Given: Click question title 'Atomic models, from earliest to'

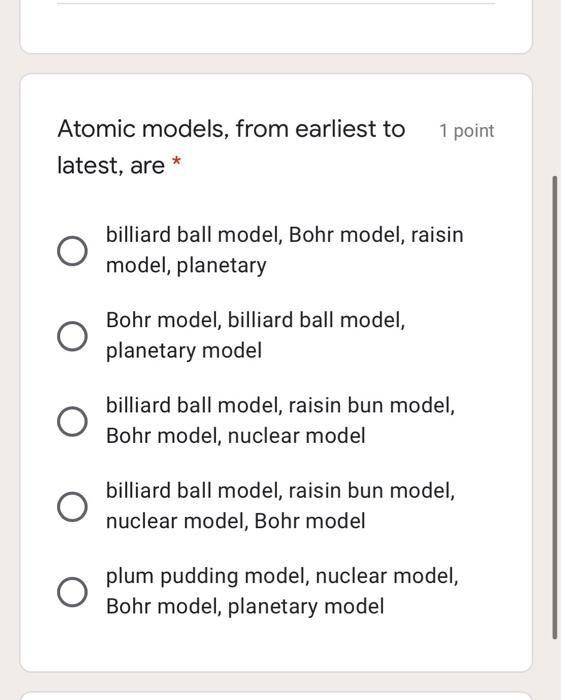Looking at the screenshot, I should point(231,129).
